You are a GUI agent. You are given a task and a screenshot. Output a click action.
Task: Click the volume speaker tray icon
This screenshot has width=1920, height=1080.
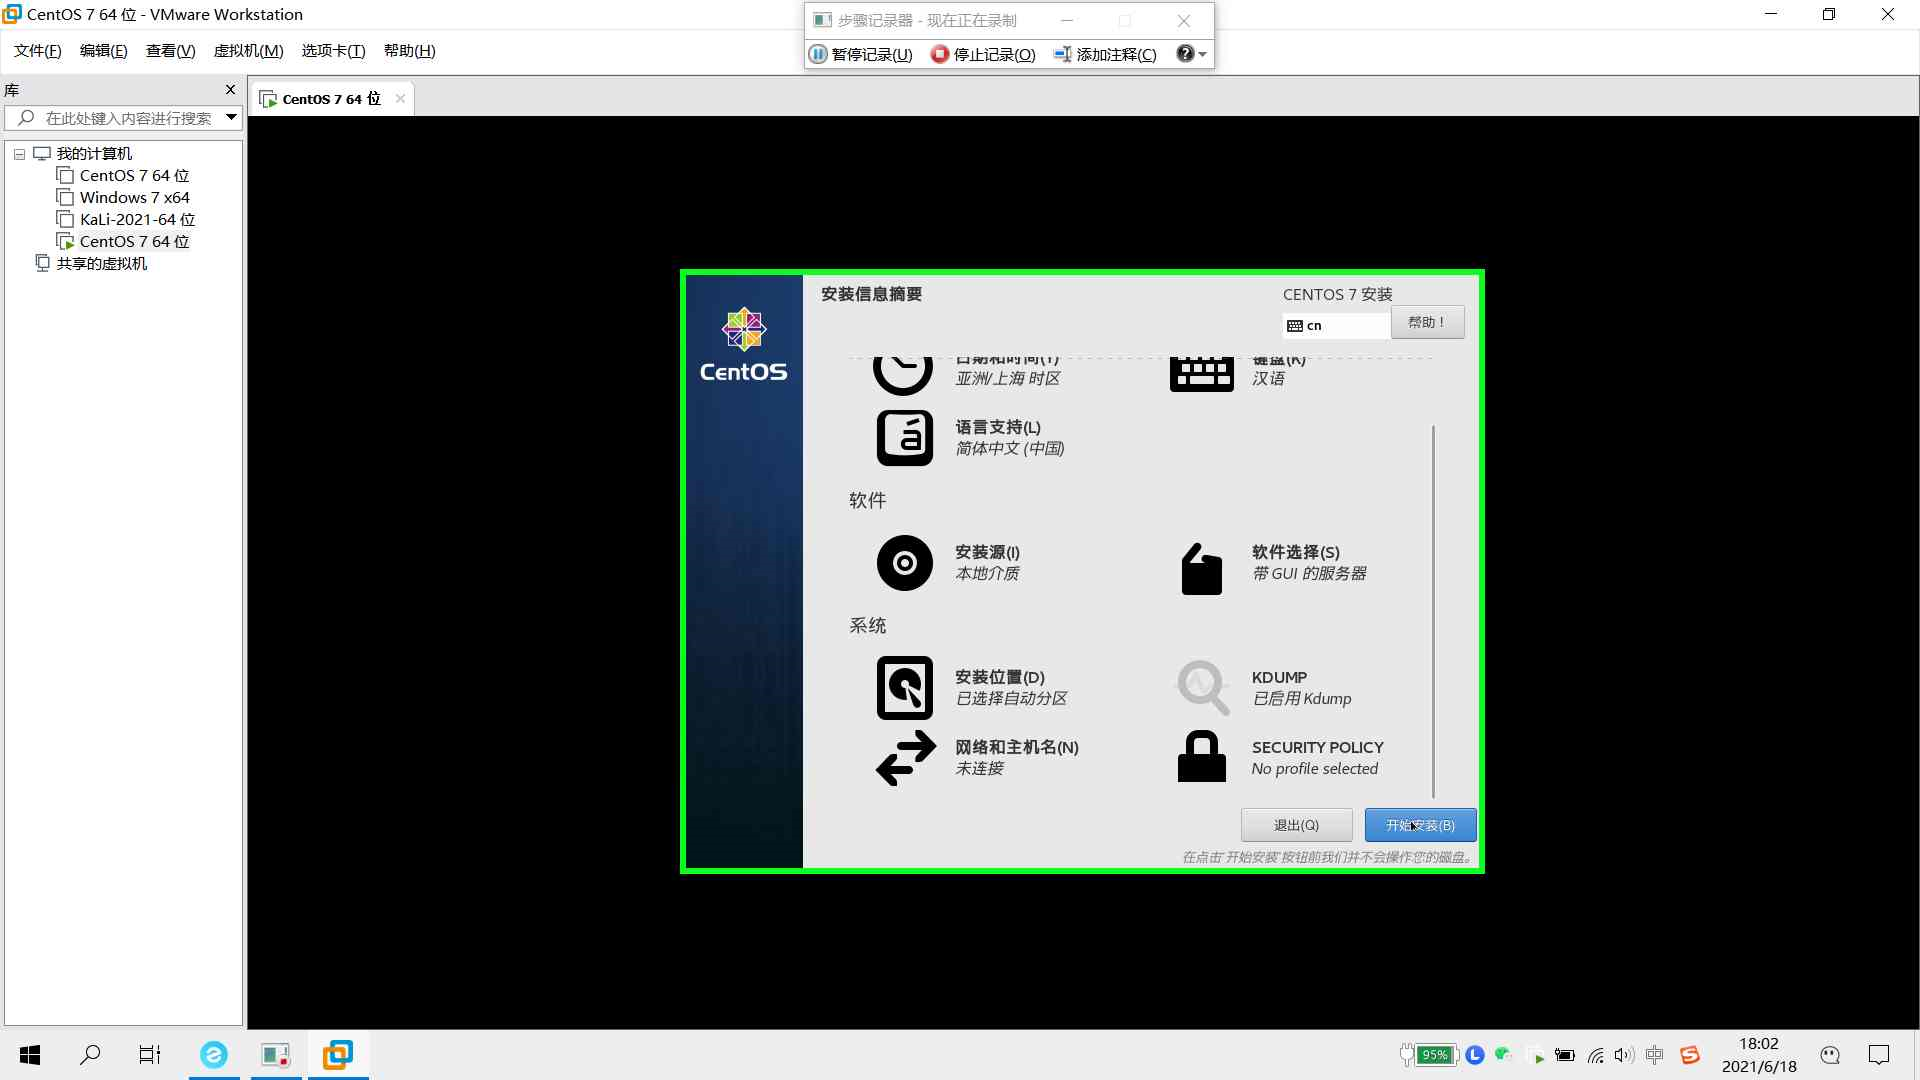(x=1624, y=1055)
